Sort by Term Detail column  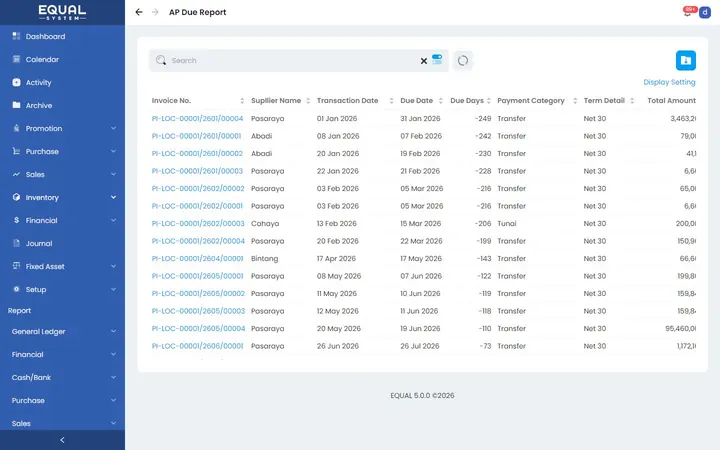[x=632, y=101]
